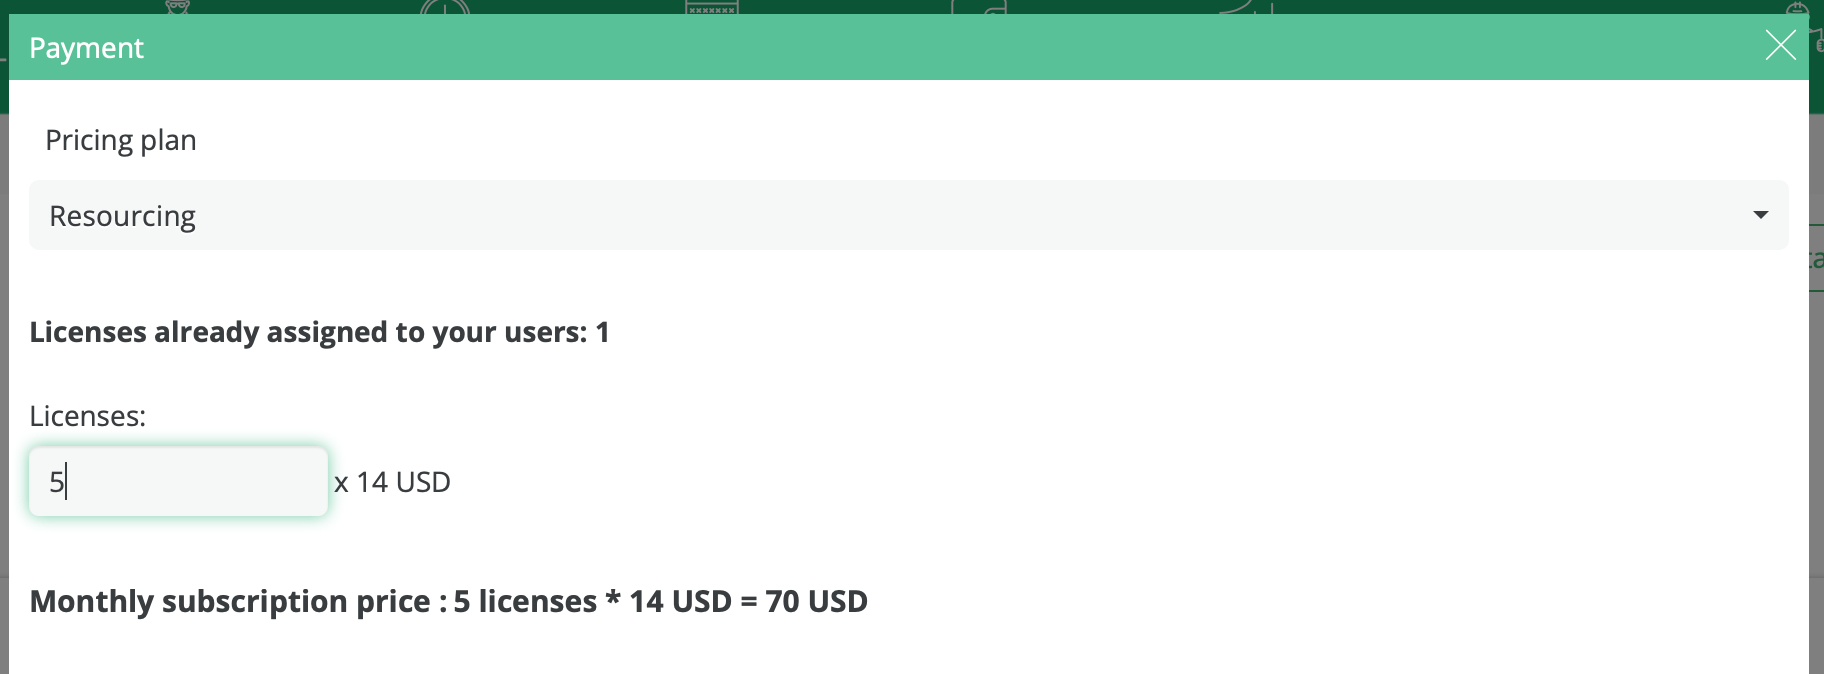Open the Resourcing pricing plan selector

click(x=908, y=215)
